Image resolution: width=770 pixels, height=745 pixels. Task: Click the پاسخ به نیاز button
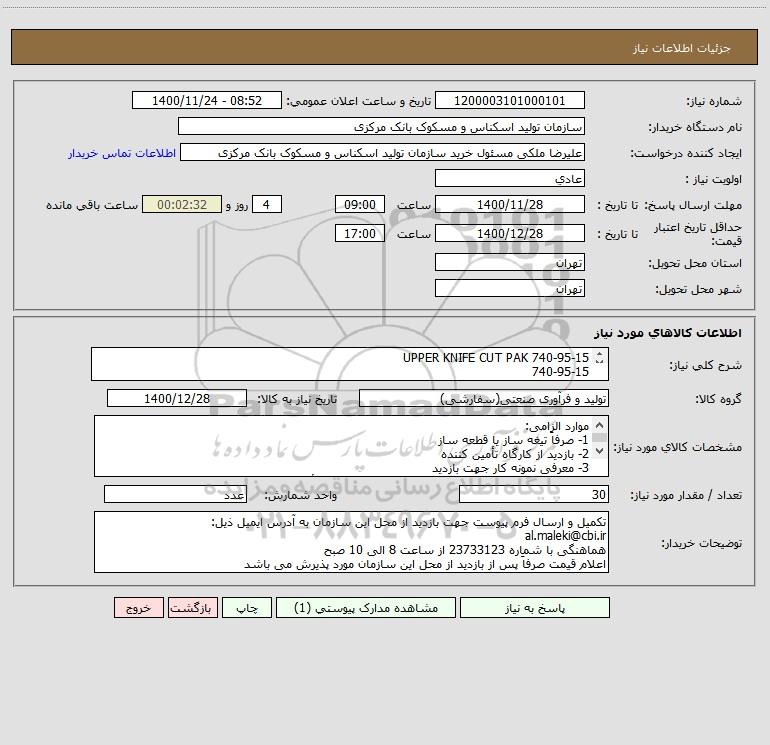pos(535,607)
